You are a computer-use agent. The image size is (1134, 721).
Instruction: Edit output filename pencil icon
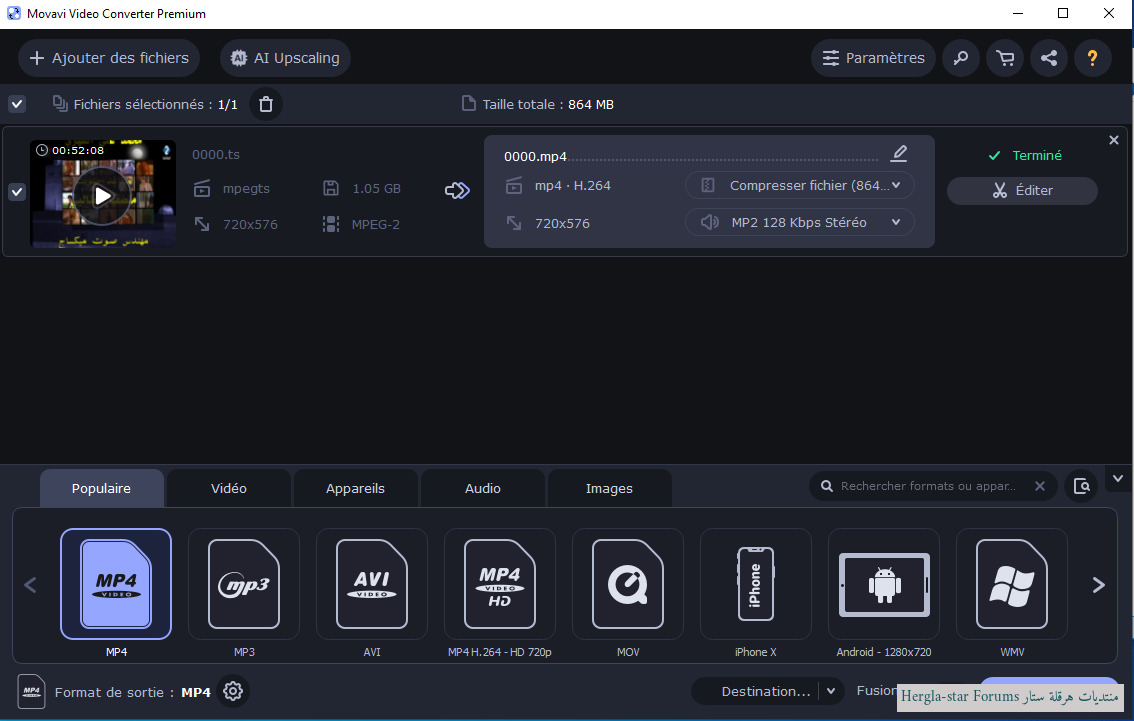coord(899,153)
